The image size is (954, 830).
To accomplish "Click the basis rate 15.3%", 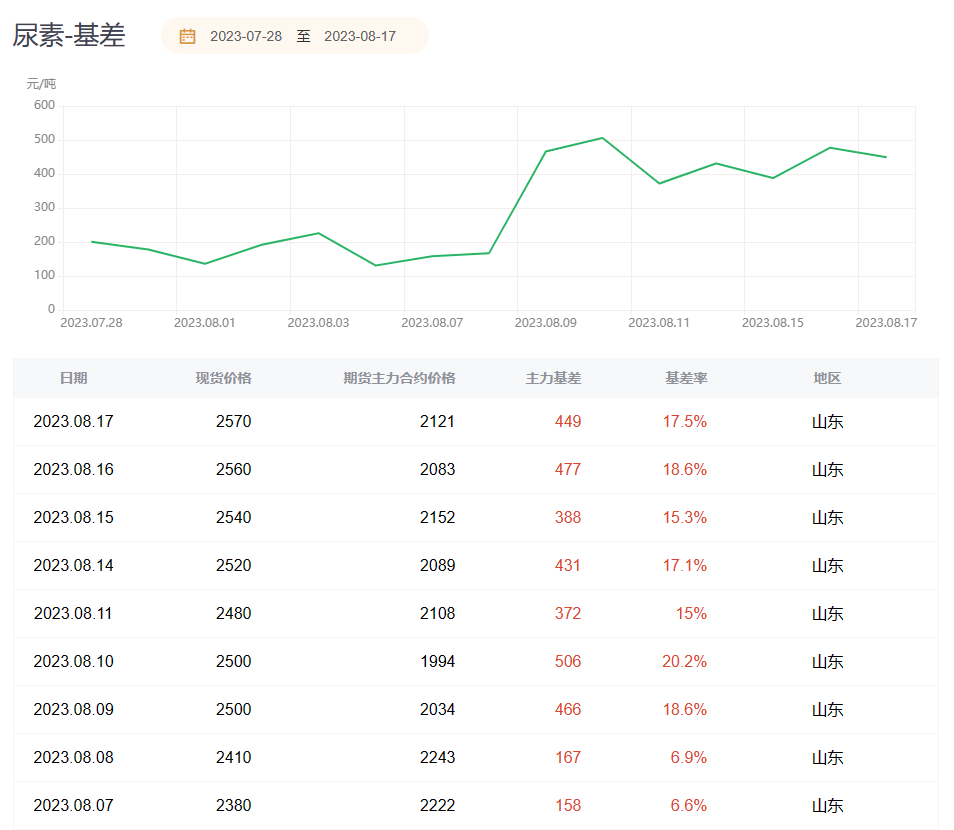I will [x=684, y=517].
